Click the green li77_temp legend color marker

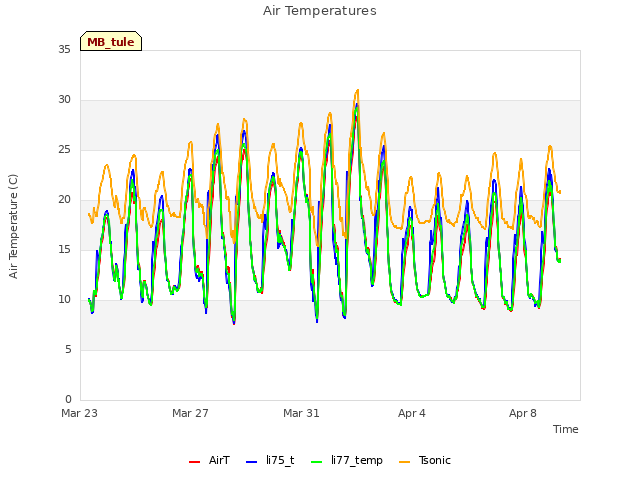pos(317,462)
